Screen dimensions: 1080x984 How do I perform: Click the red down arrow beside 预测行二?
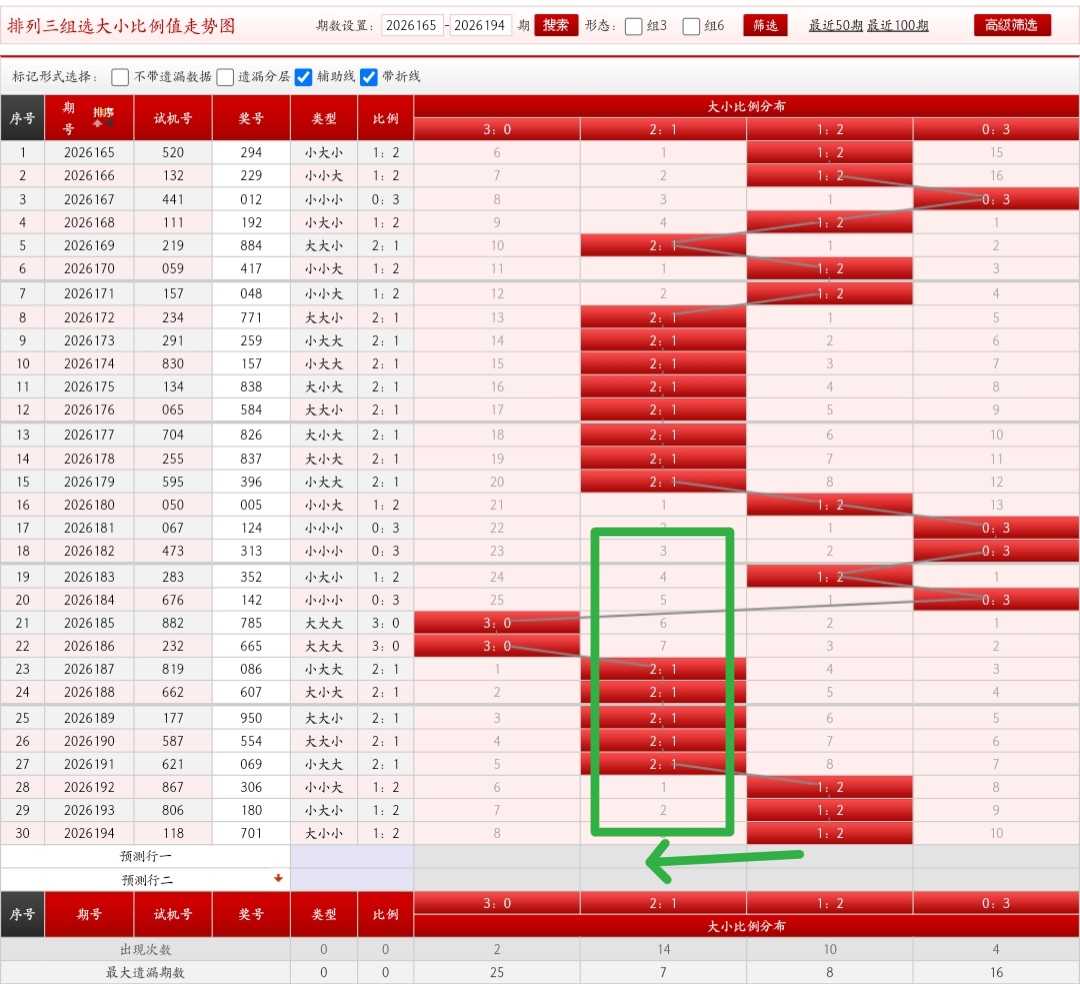278,878
